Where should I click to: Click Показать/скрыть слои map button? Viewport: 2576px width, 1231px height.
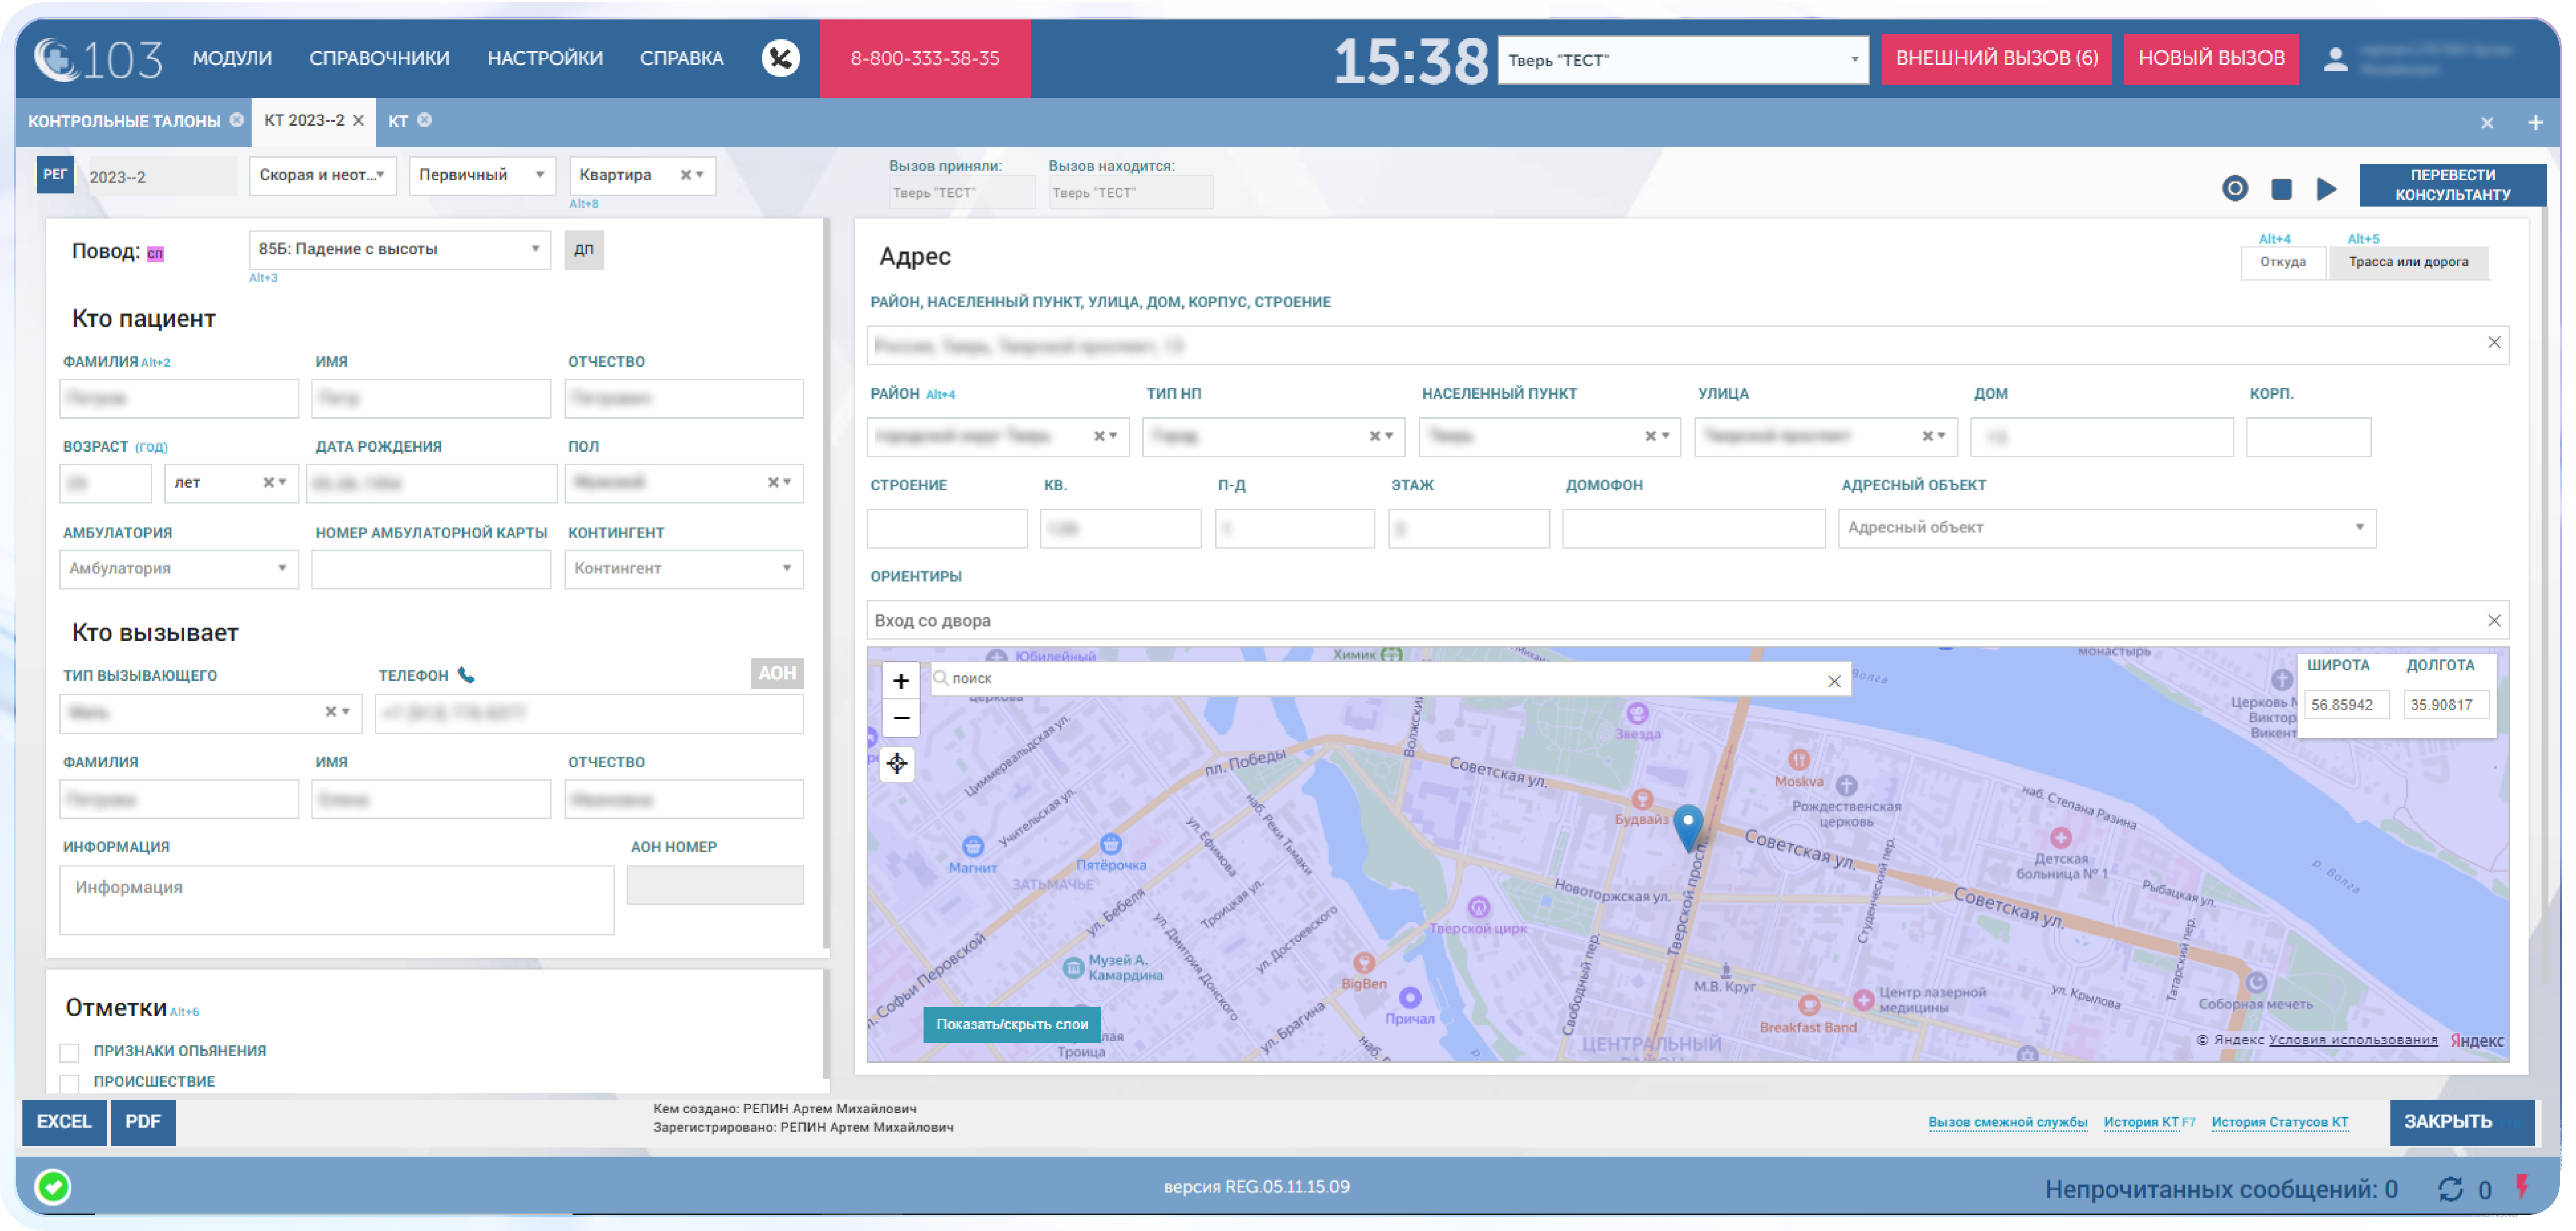pyautogui.click(x=1011, y=1024)
